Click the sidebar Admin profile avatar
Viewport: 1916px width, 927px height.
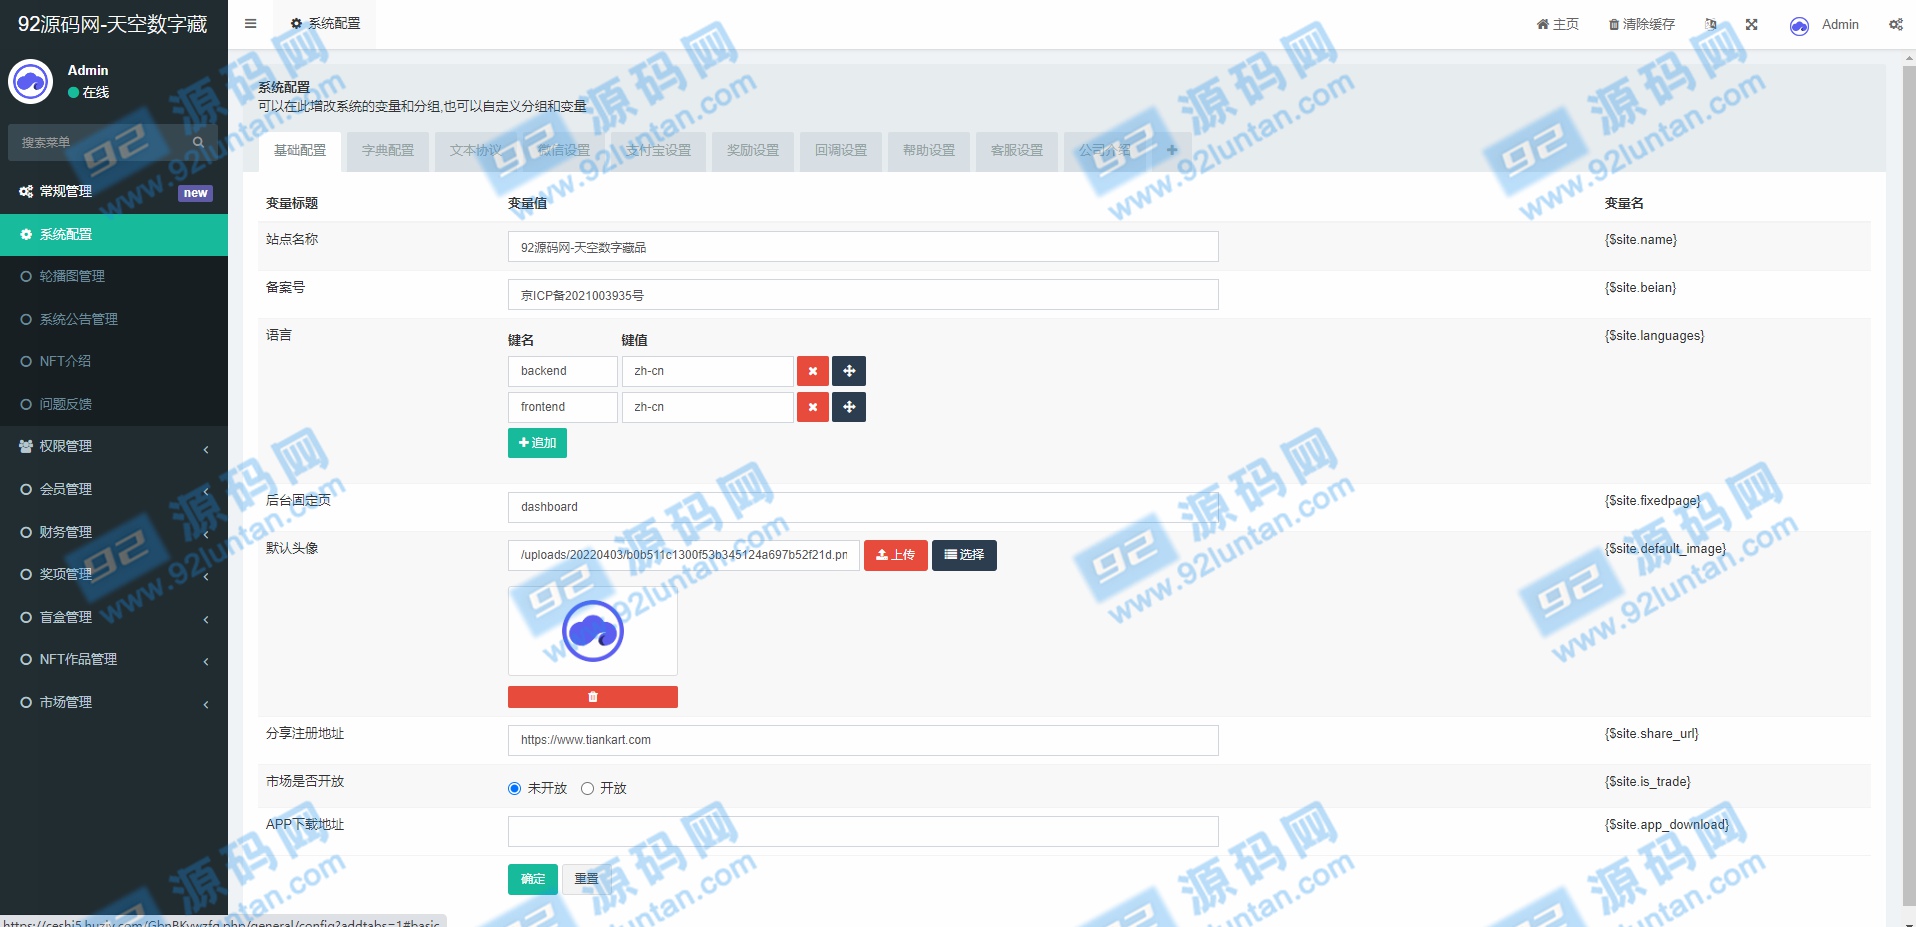31,81
